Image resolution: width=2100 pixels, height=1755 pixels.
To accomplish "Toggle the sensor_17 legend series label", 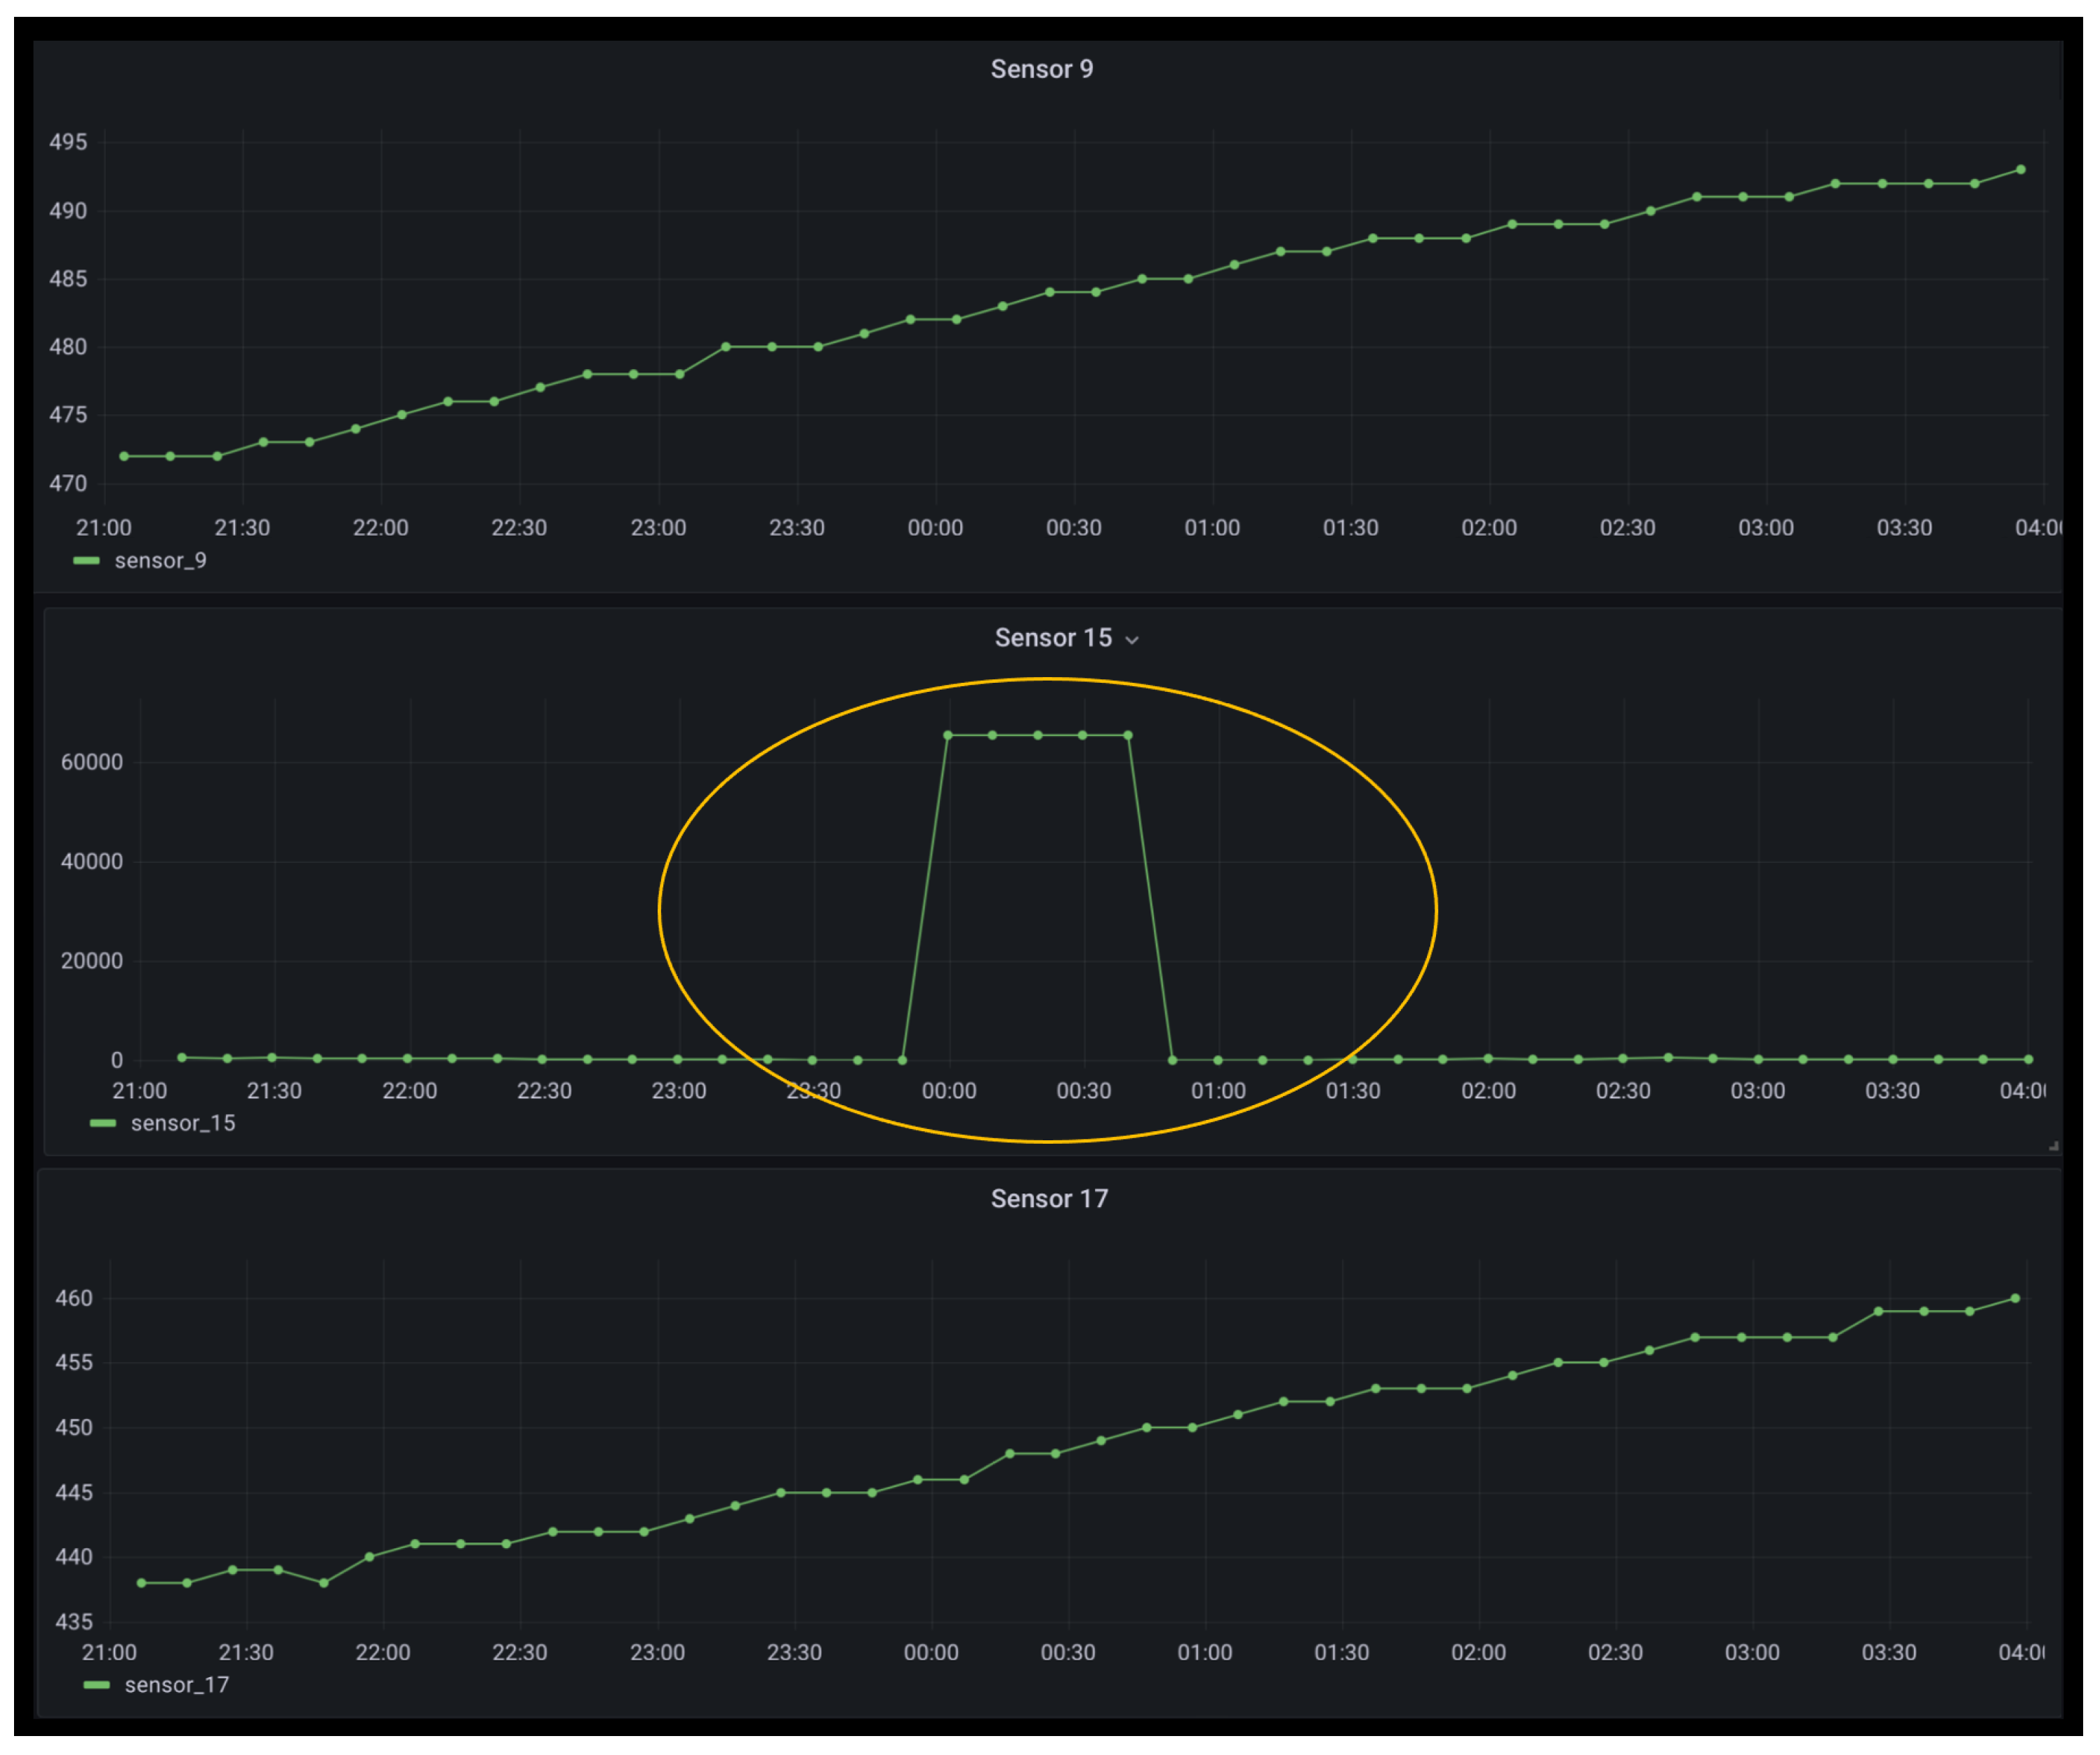I will tap(176, 1686).
